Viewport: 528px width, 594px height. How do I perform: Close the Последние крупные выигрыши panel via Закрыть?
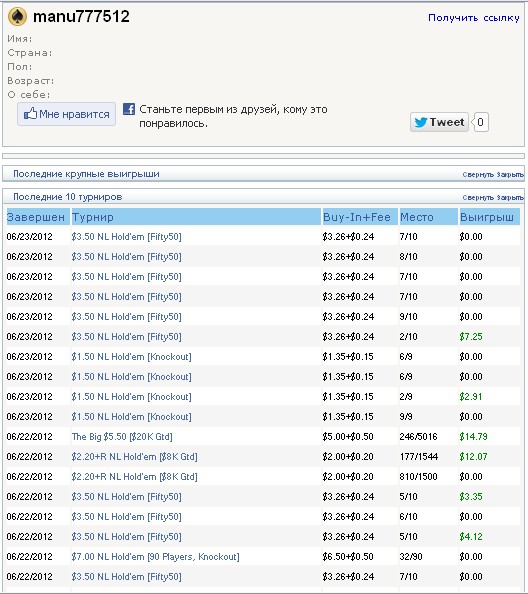pyautogui.click(x=510, y=175)
